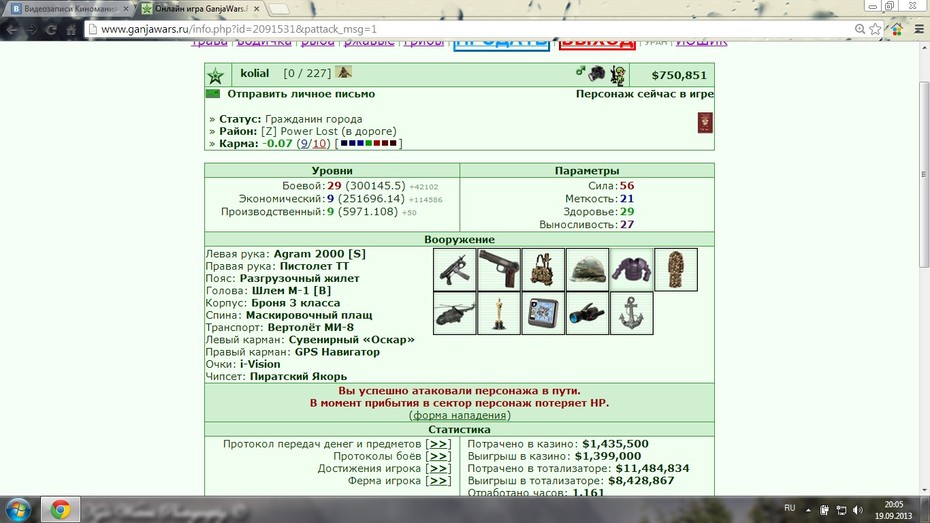Viewport: 930px width, 523px height.
Task: Click the рыба menu link
Action: tap(318, 42)
